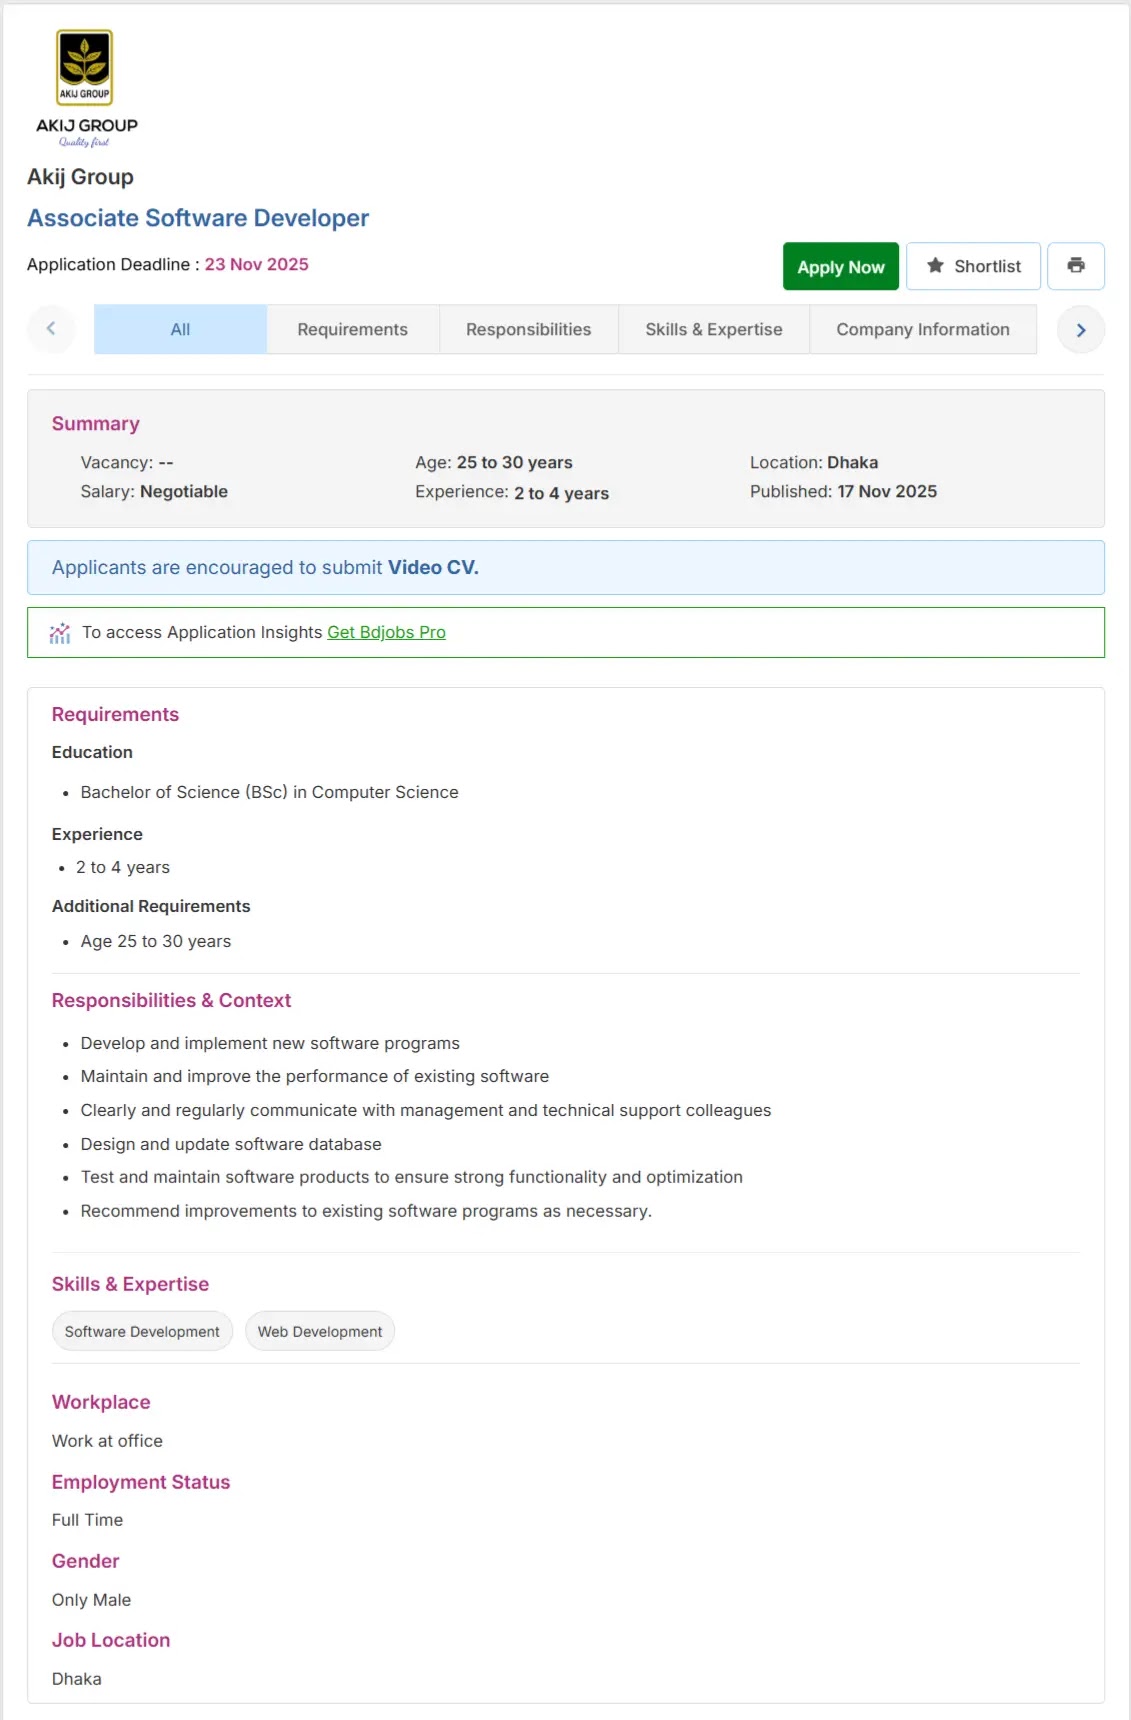
Task: Add the job with Shortlist button
Action: pos(973,266)
